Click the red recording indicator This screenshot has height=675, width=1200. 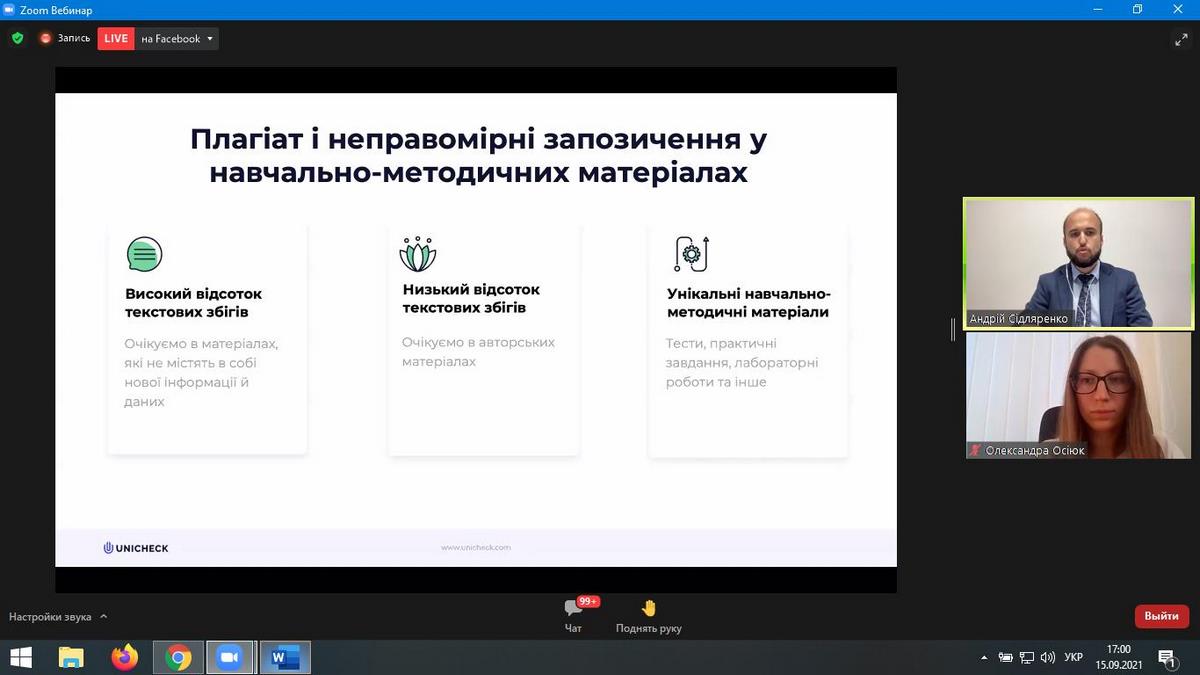[x=45, y=38]
